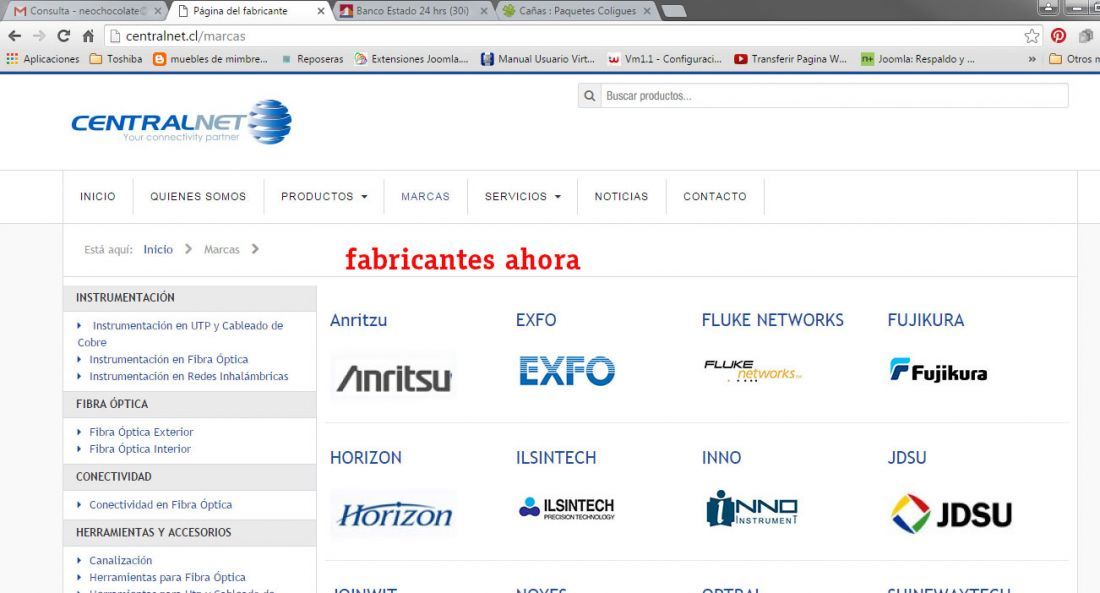
Task: Open the Reposeras bookmark
Action: tap(313, 59)
